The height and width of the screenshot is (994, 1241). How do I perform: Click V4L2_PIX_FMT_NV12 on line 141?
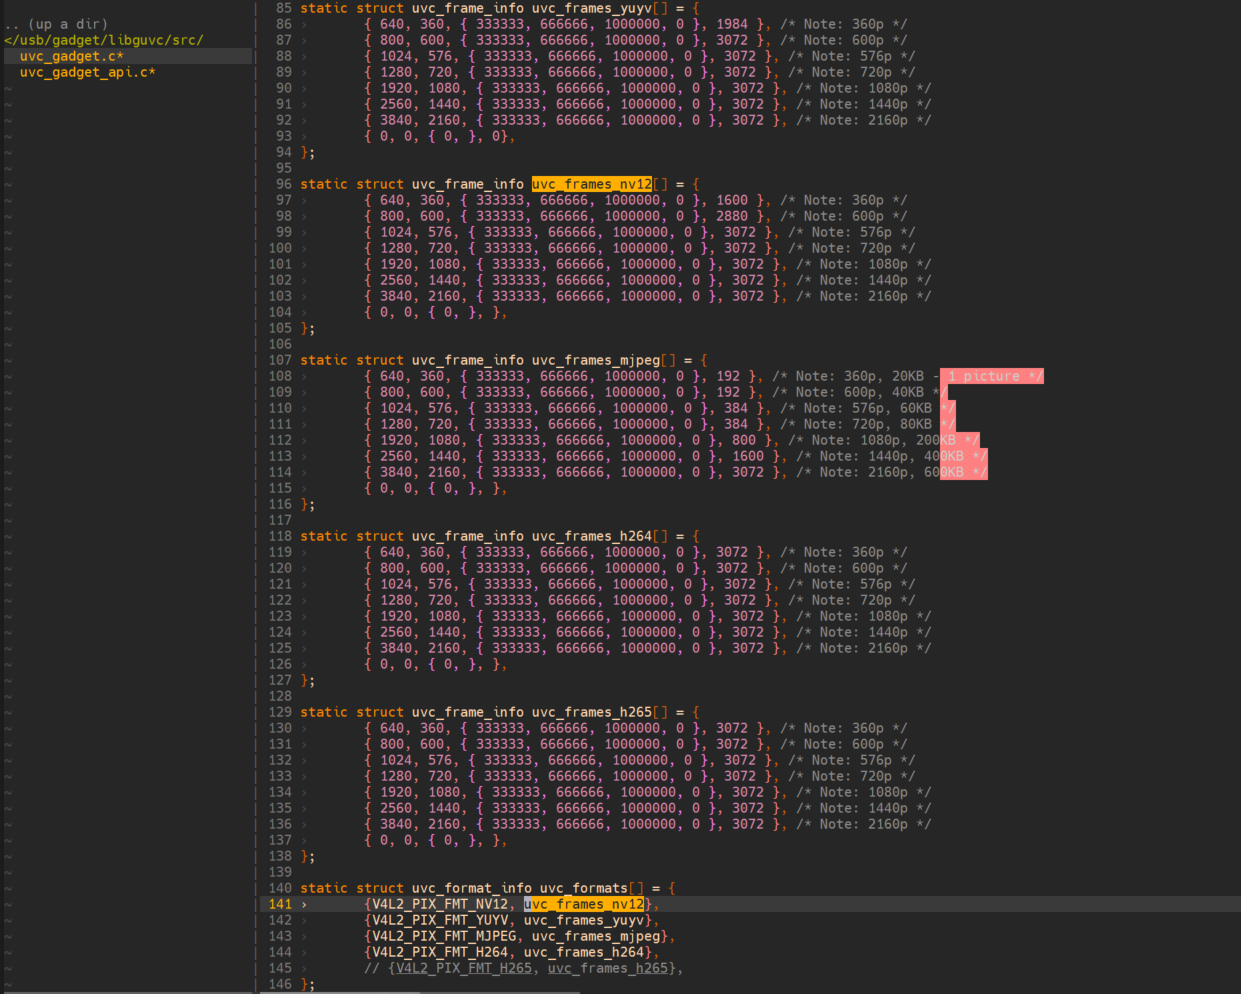(440, 904)
